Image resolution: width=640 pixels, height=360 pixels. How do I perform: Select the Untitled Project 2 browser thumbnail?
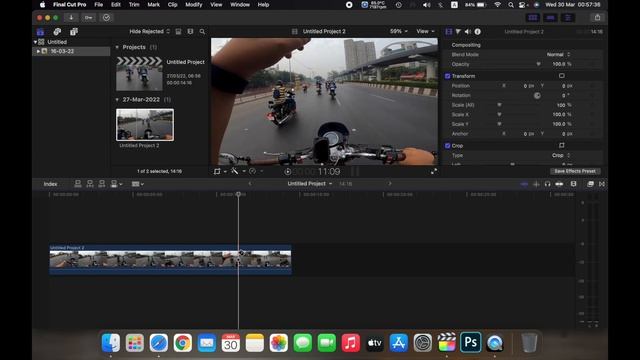point(145,124)
